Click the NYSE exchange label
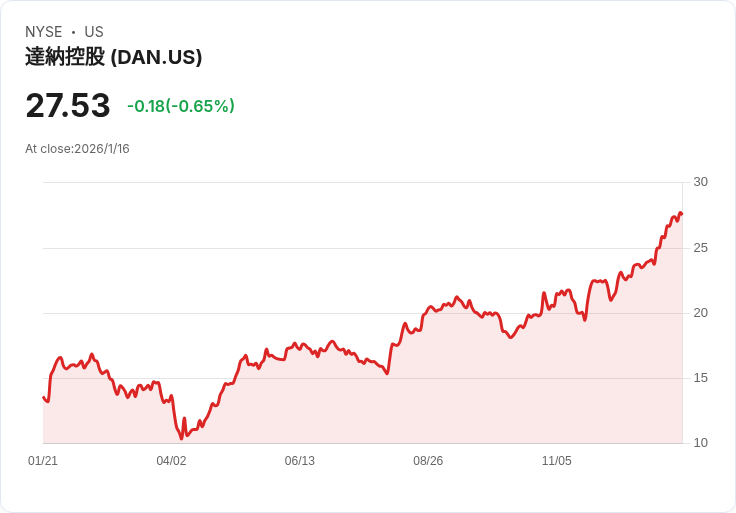Screen dimensions: 736x513 pos(44,32)
